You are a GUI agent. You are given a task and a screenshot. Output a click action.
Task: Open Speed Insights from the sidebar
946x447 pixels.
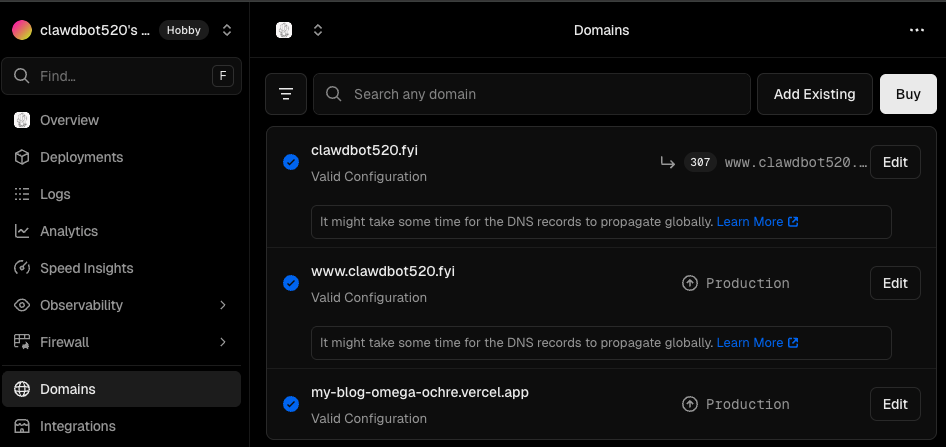coord(86,268)
